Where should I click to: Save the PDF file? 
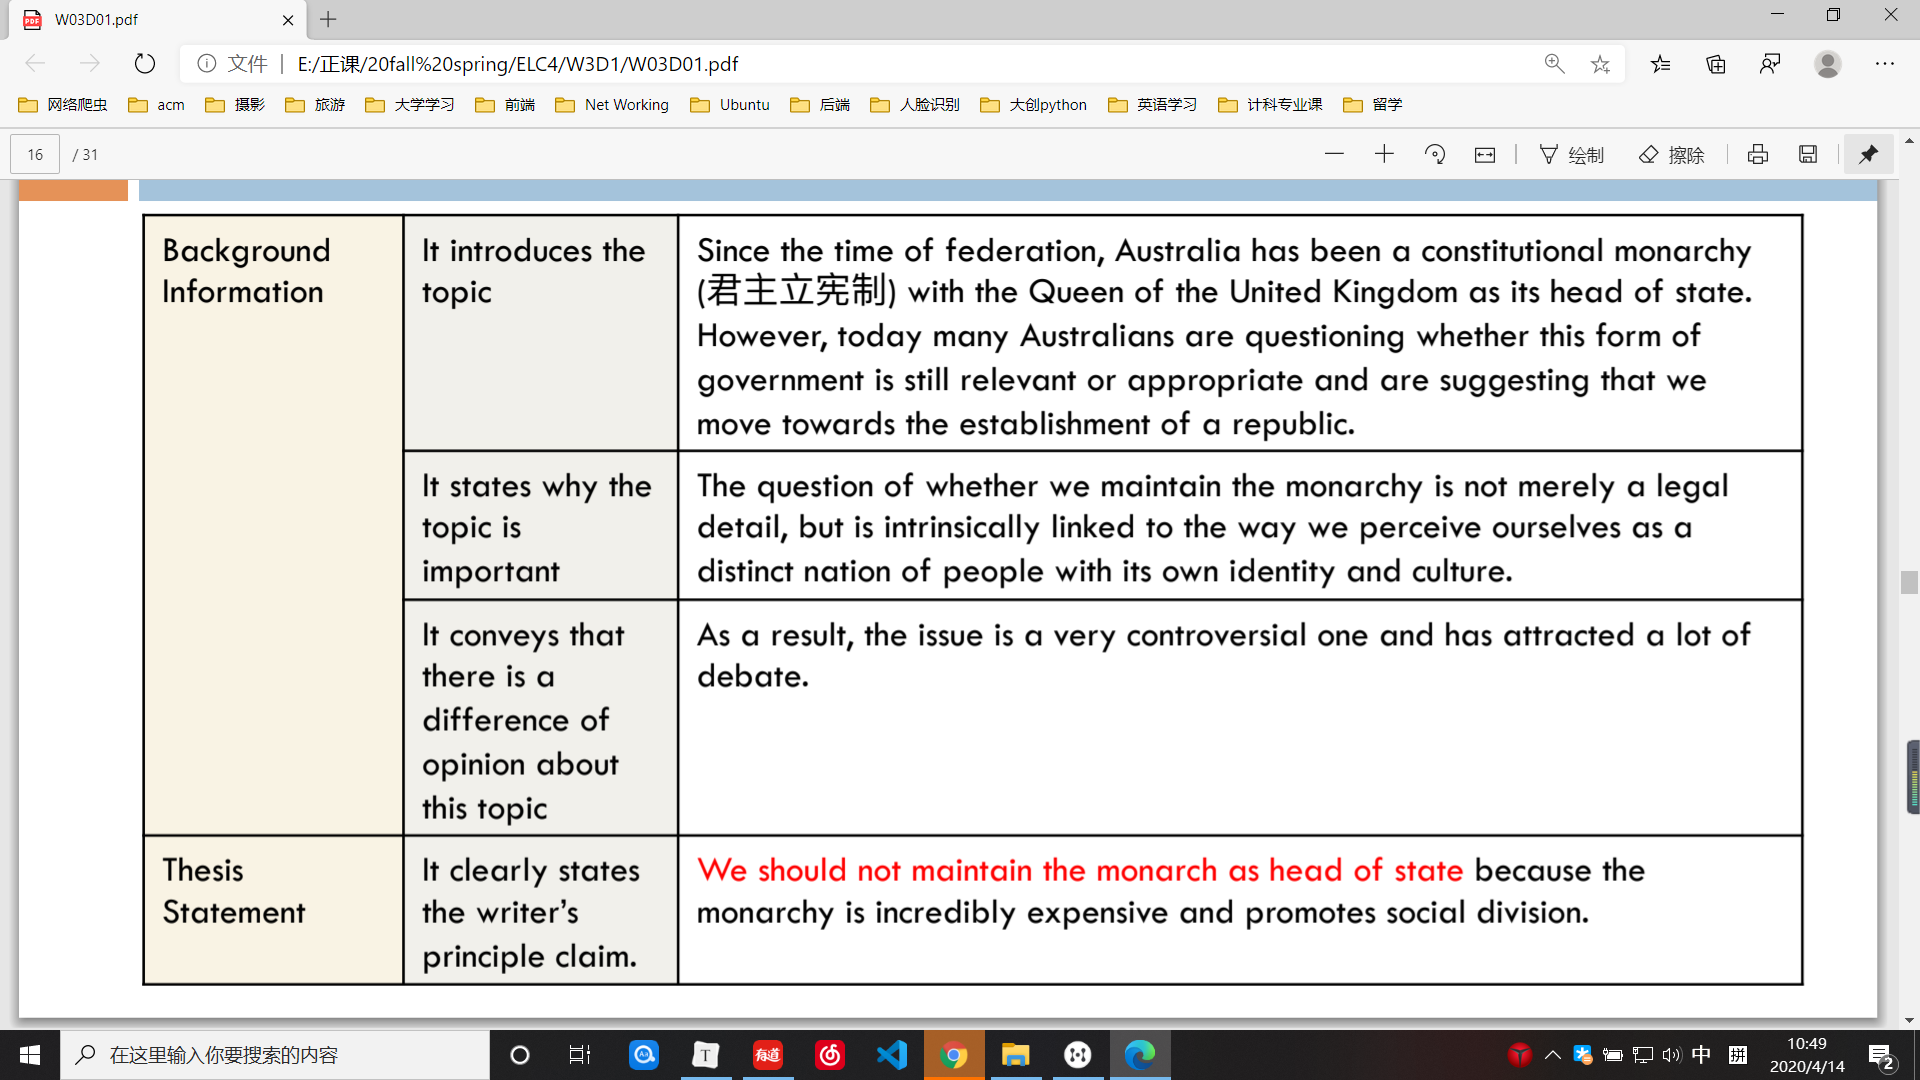tap(1808, 154)
